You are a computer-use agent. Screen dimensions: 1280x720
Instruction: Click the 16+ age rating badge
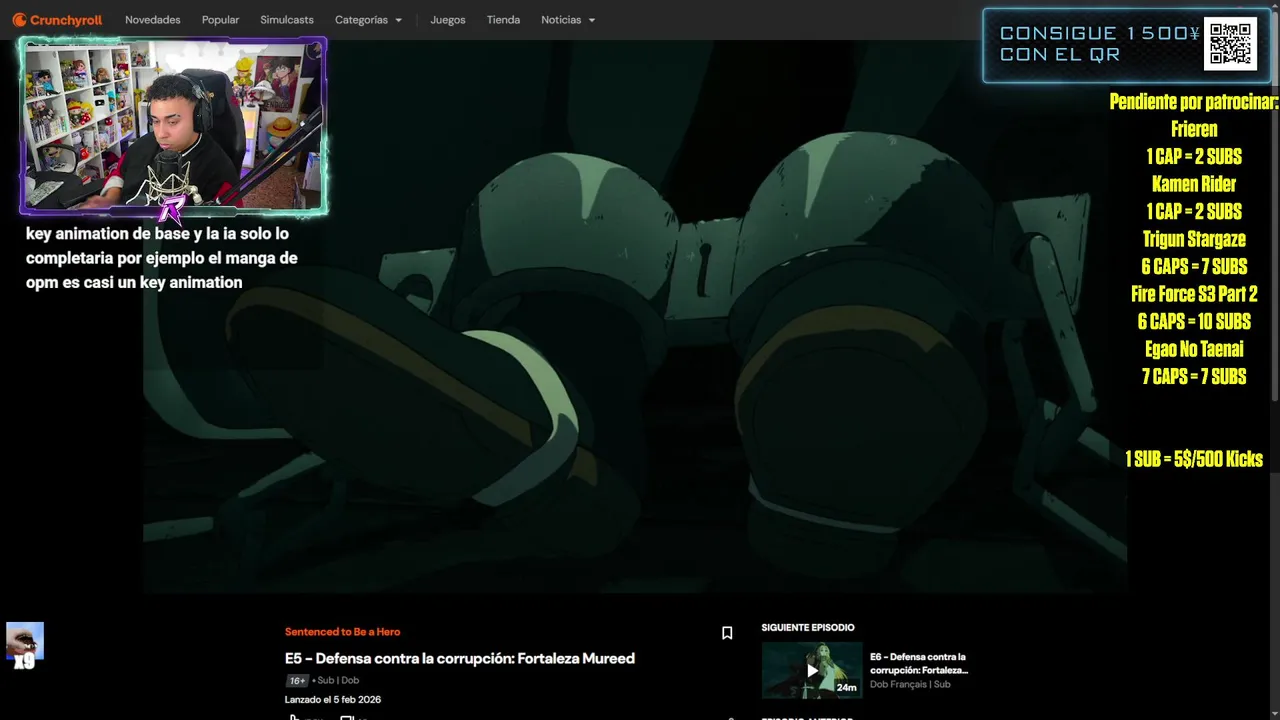click(297, 681)
